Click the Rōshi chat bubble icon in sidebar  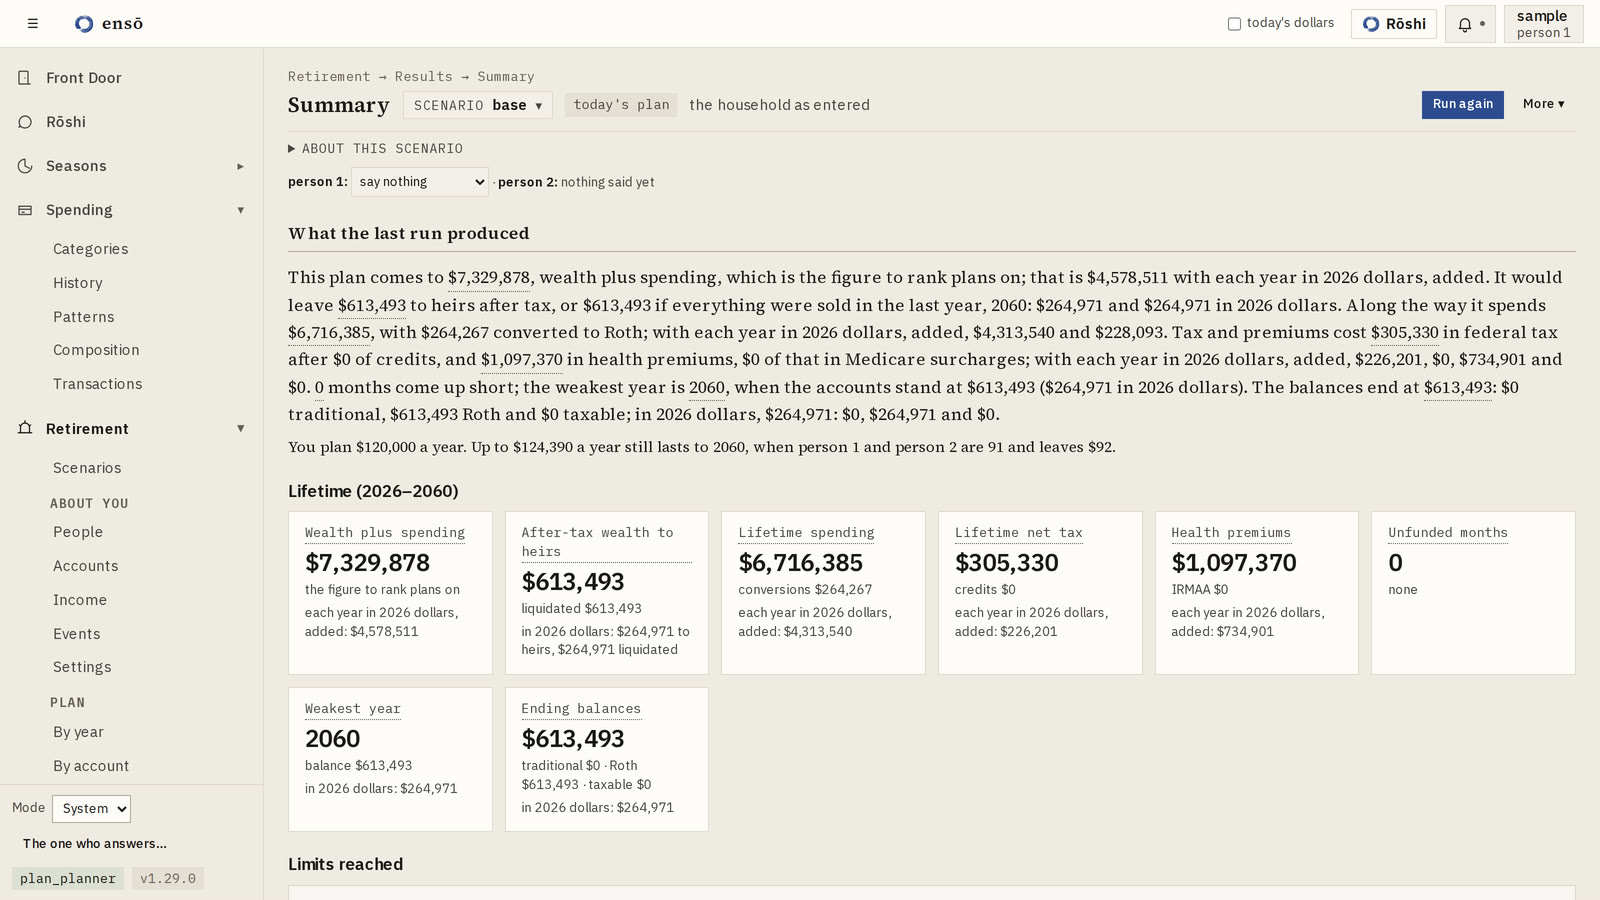[x=25, y=122]
